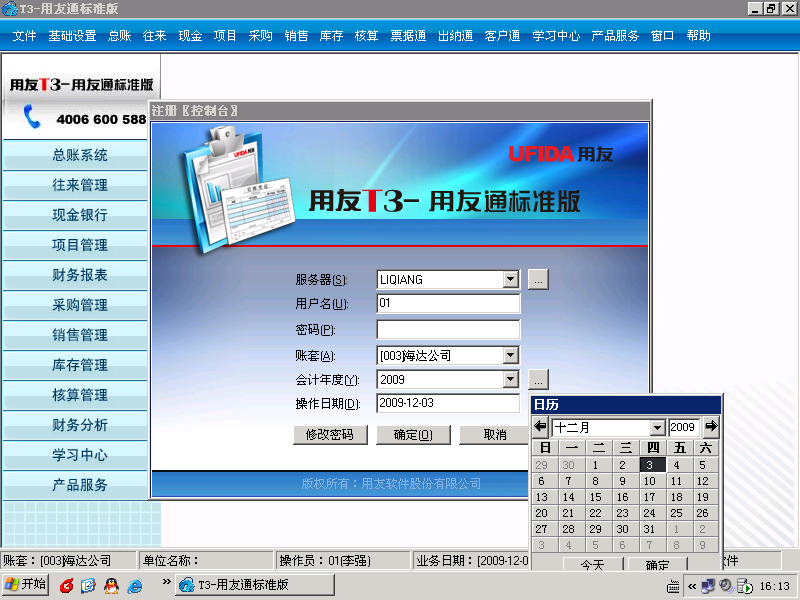Image resolution: width=800 pixels, height=600 pixels.
Task: Select 财务分析 in sidebar
Action: [x=80, y=424]
